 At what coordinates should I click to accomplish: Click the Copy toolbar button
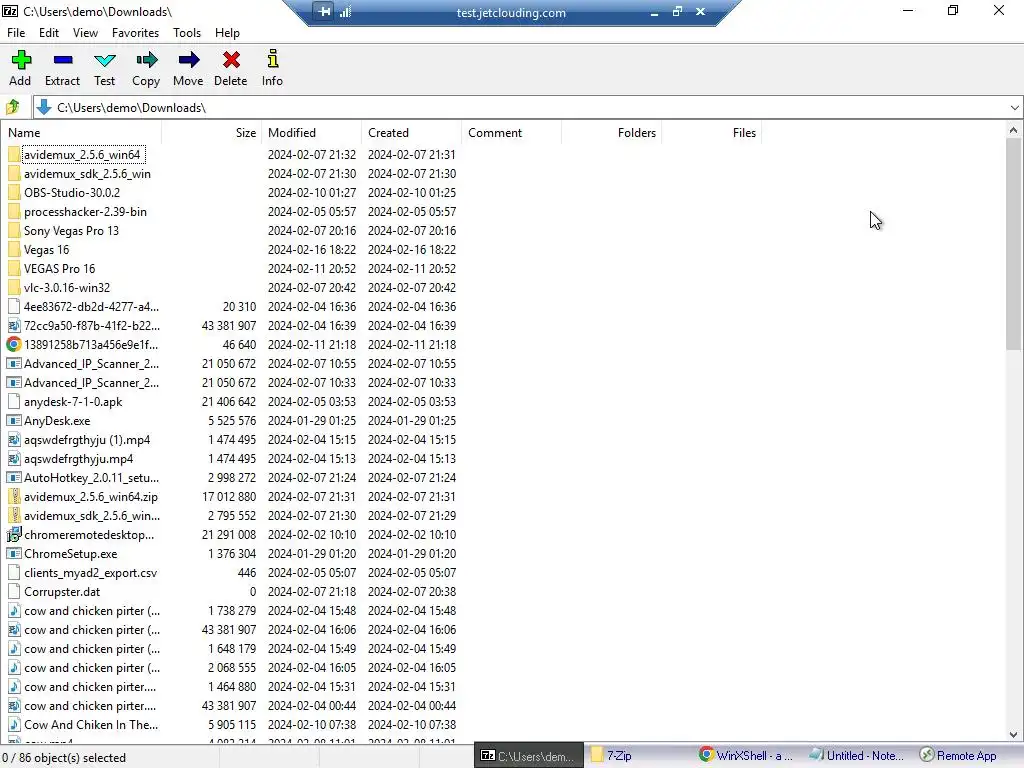click(146, 68)
